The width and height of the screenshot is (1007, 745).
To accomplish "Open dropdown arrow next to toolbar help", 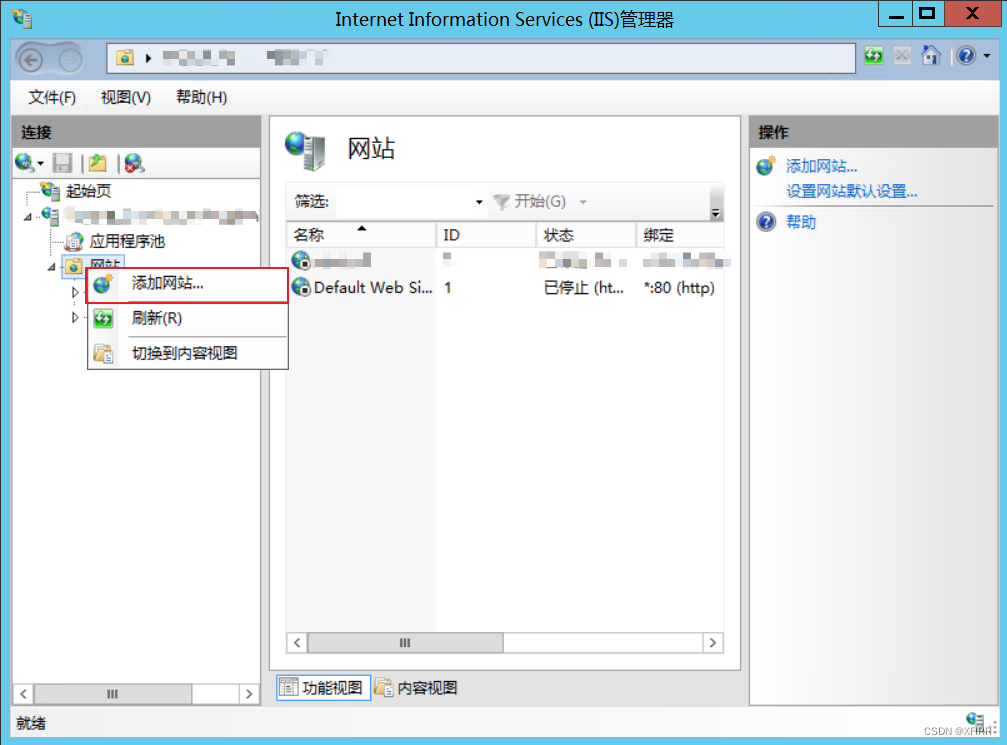I will click(987, 56).
